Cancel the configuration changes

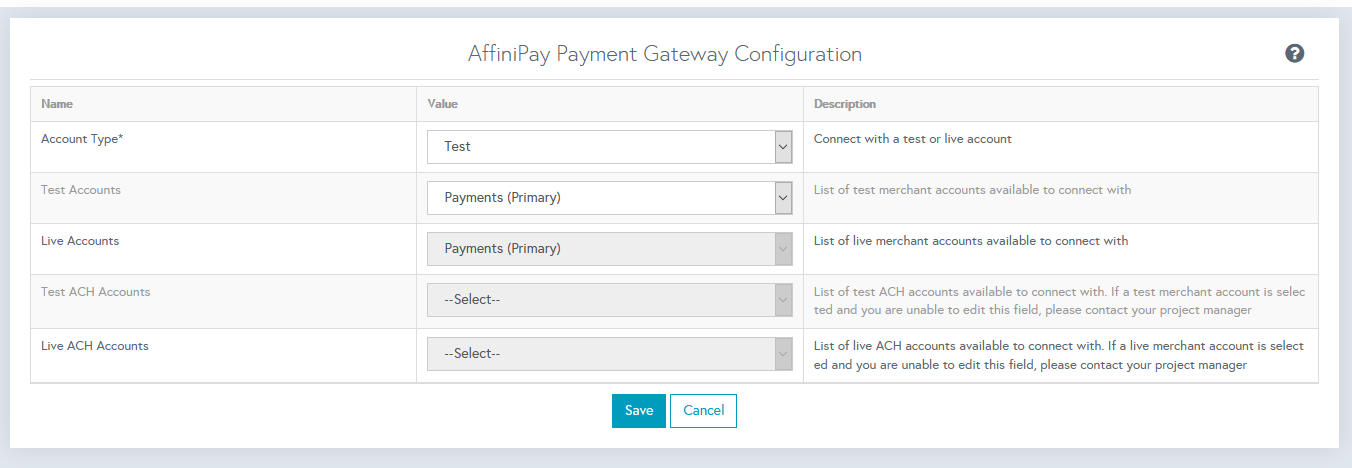[x=703, y=411]
